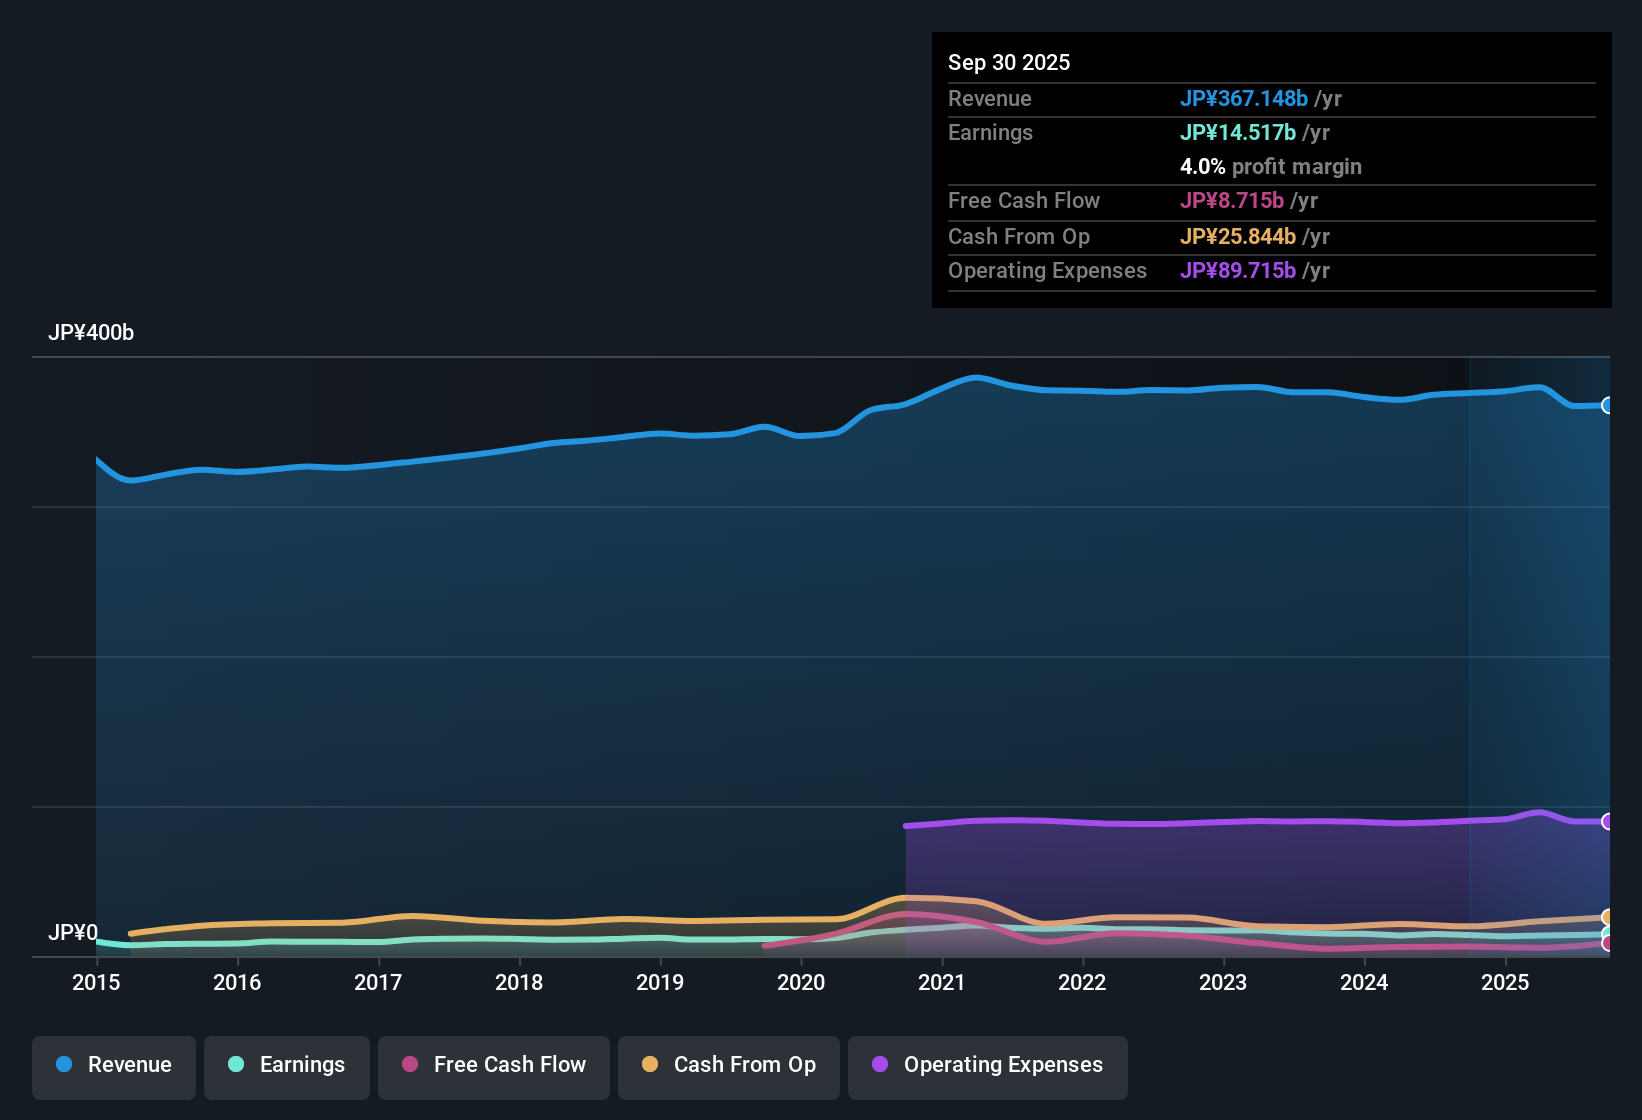
Task: Click the blue Revenue legend dot
Action: click(x=64, y=1065)
